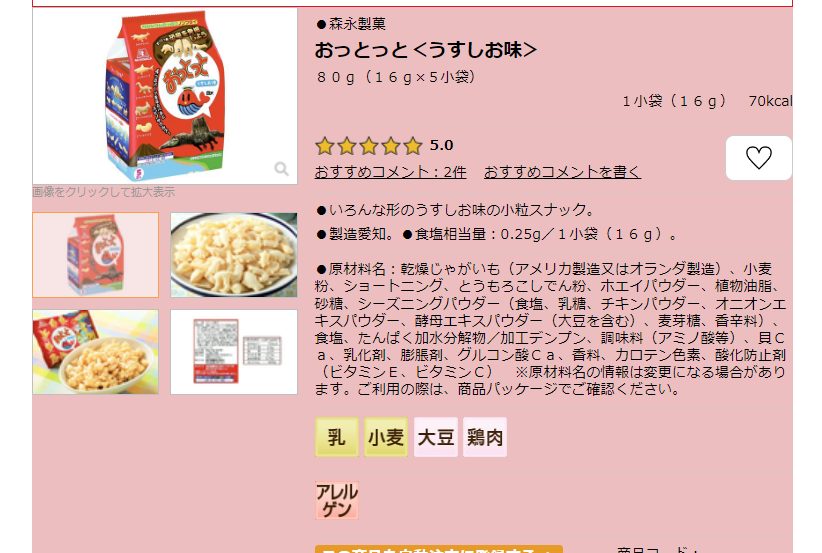822x553 pixels.
Task: Select the snack bowl close-up thumbnail
Action: click(234, 255)
